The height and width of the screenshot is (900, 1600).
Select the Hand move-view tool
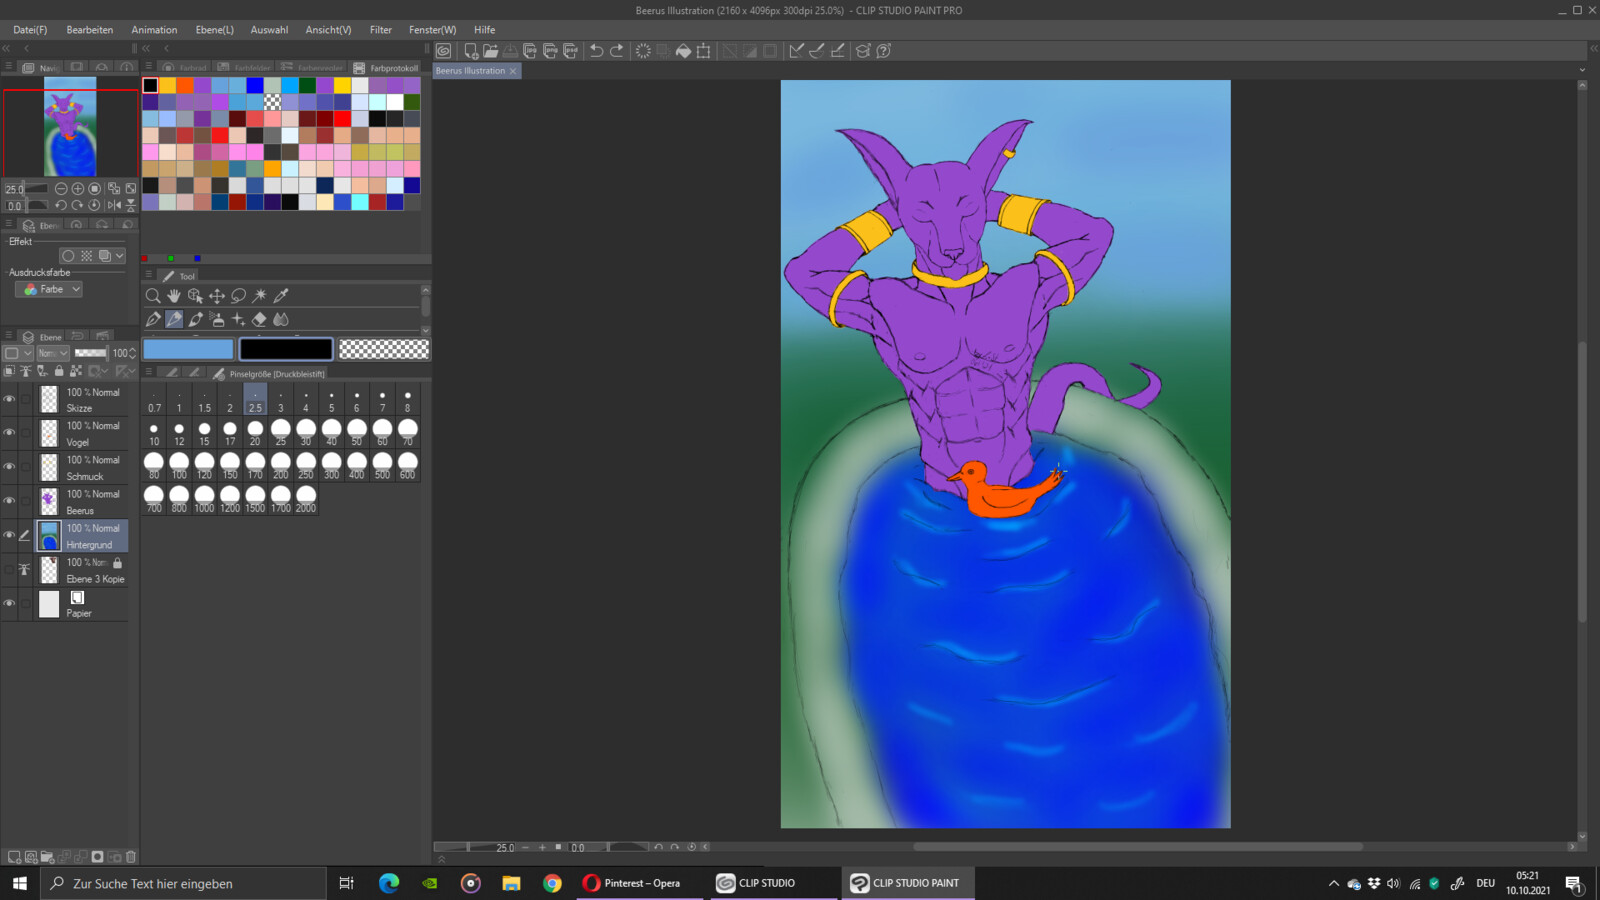pyautogui.click(x=174, y=296)
